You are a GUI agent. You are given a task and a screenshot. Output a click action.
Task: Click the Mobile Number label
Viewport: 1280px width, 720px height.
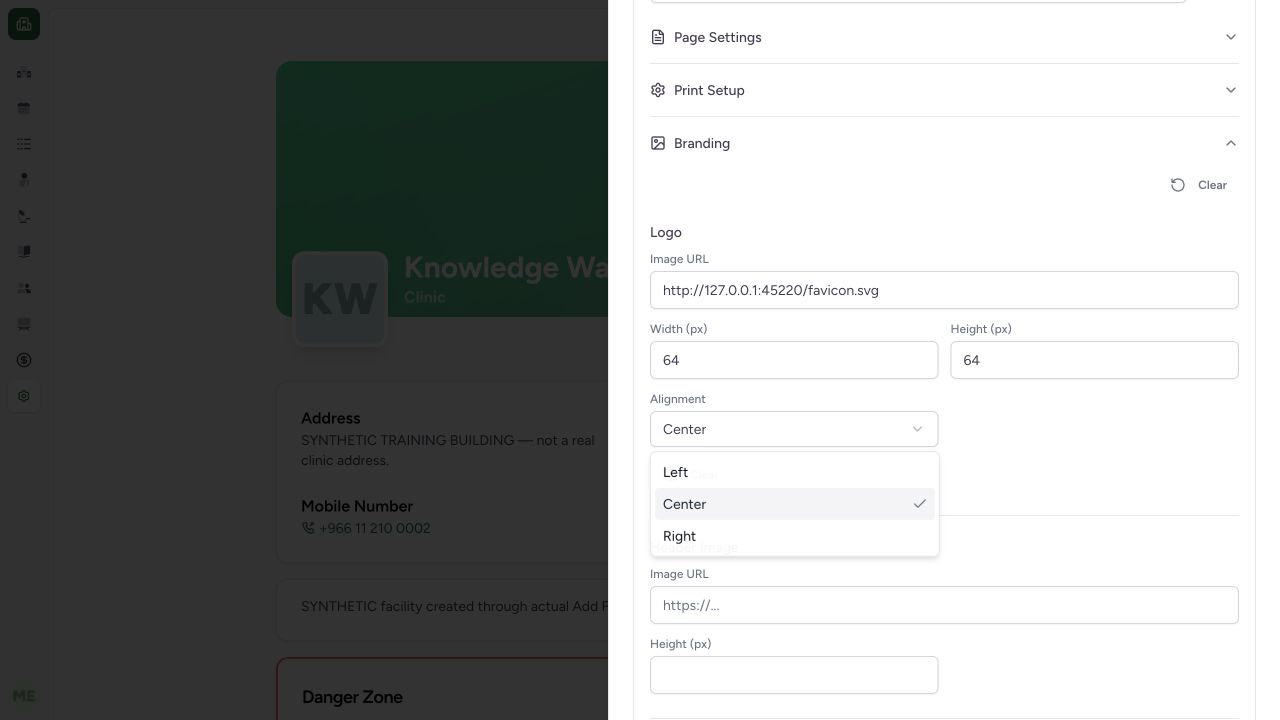pyautogui.click(x=357, y=506)
